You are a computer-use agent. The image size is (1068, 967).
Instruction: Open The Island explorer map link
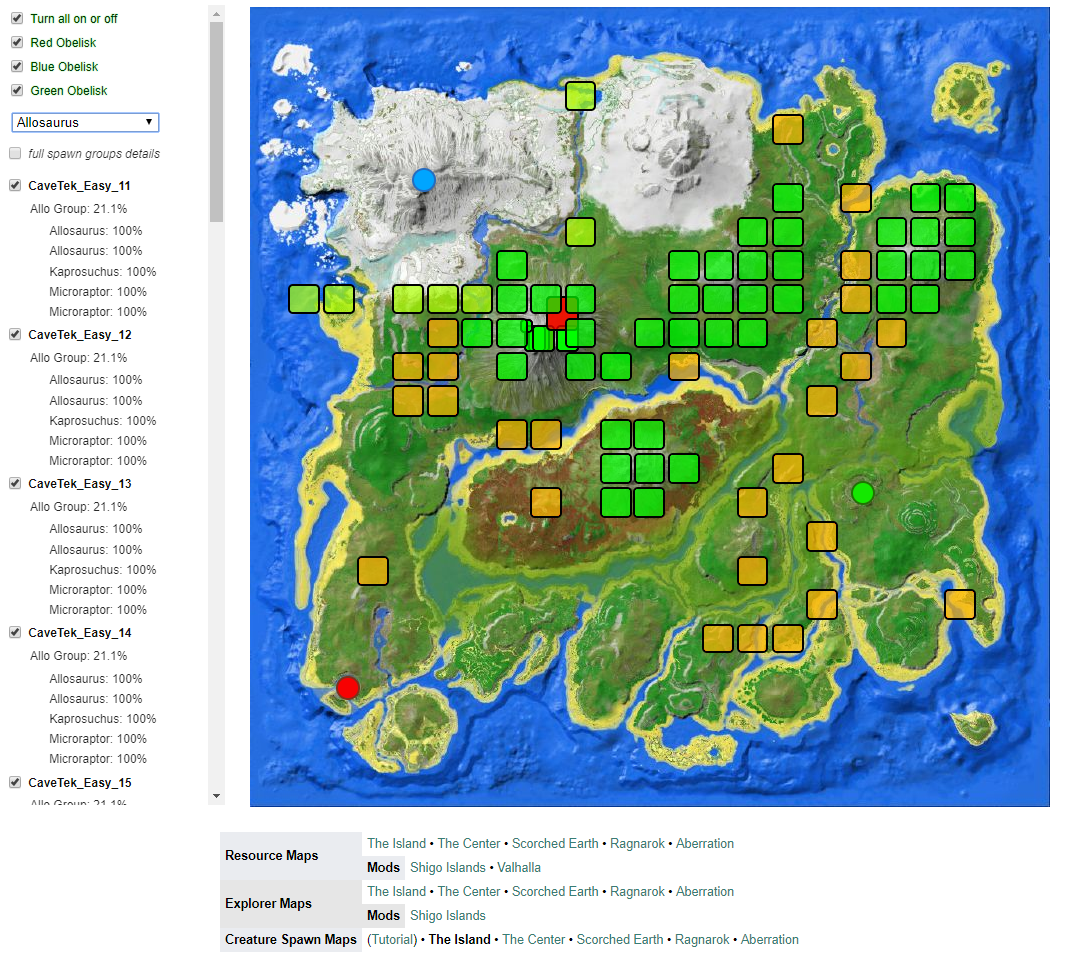click(x=396, y=891)
